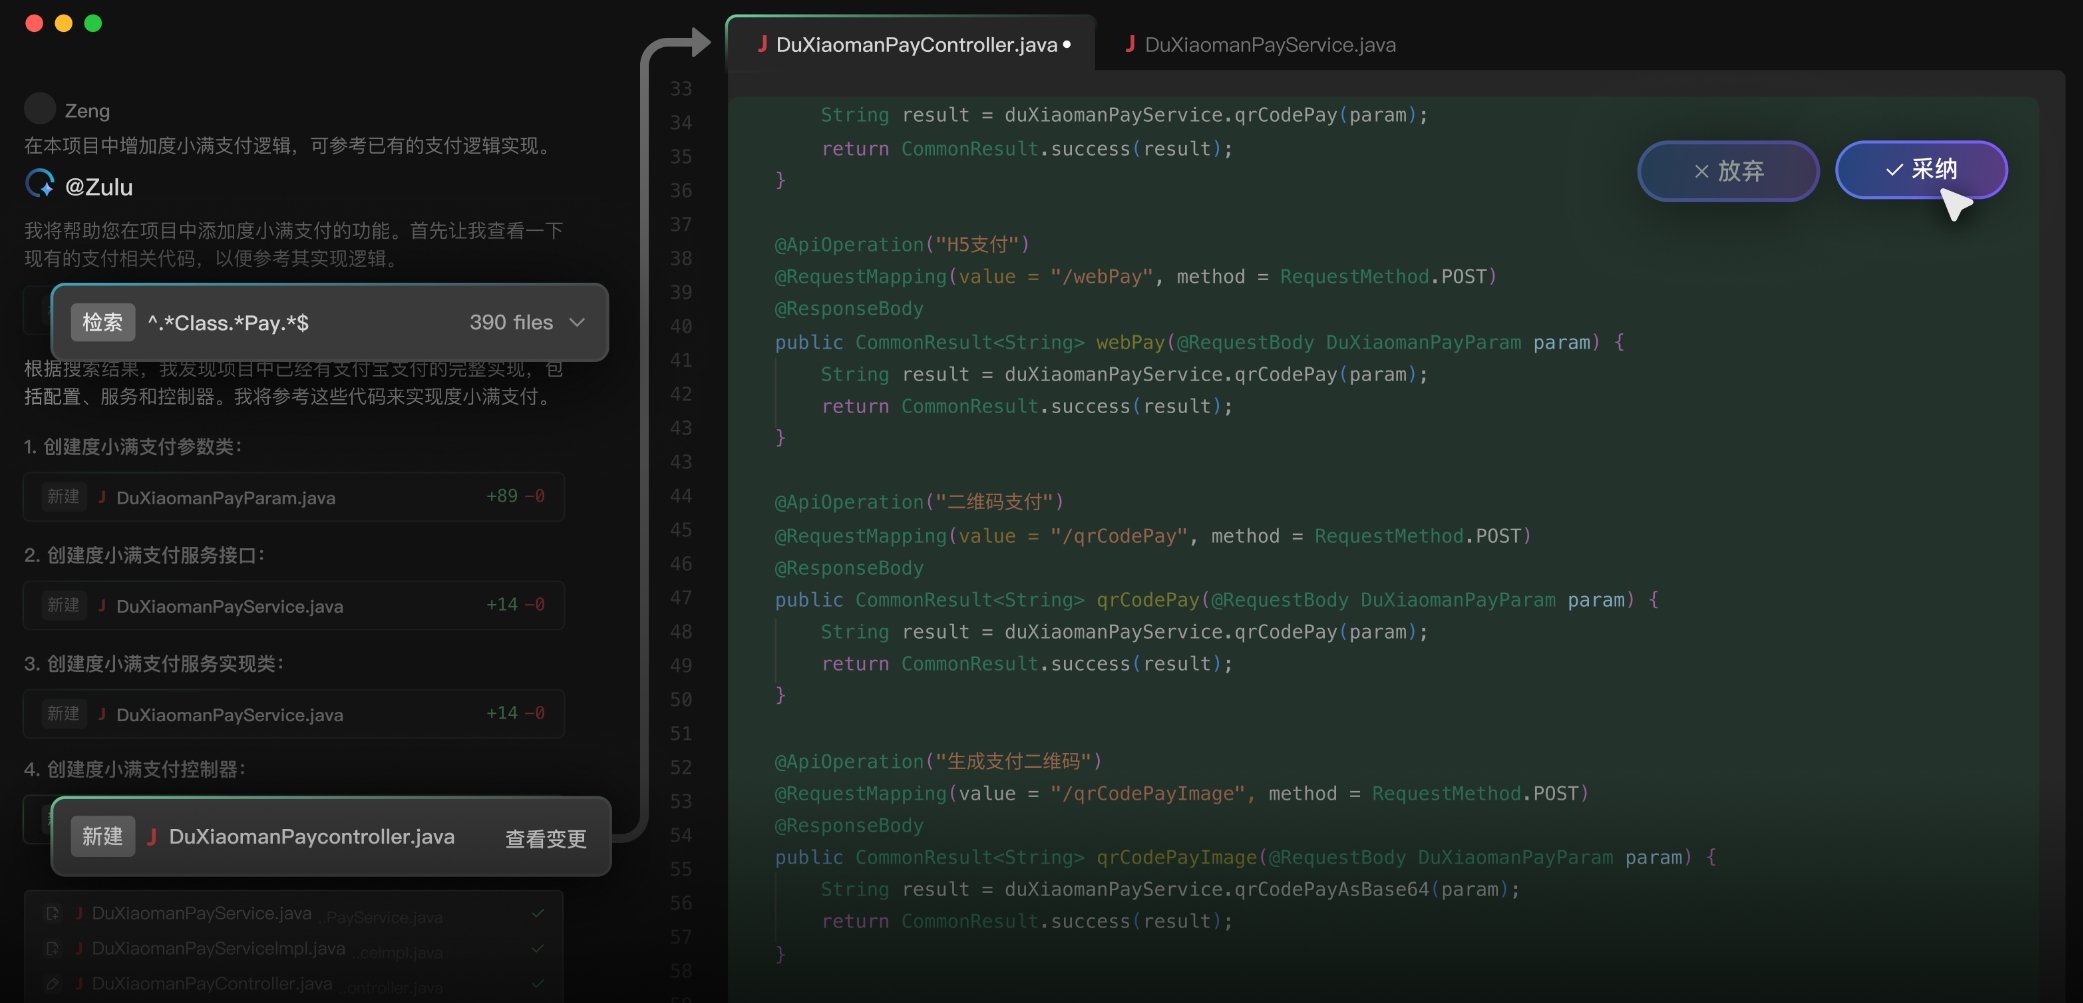Click Zeng's user avatar
This screenshot has height=1003, width=2083.
pyautogui.click(x=40, y=109)
